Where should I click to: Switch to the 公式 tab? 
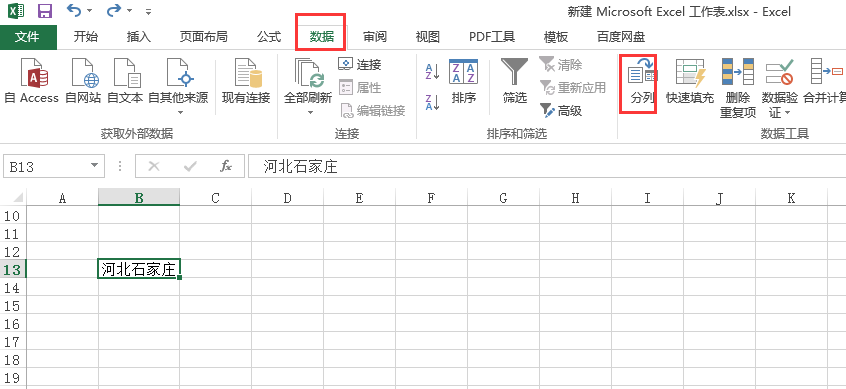tap(269, 37)
